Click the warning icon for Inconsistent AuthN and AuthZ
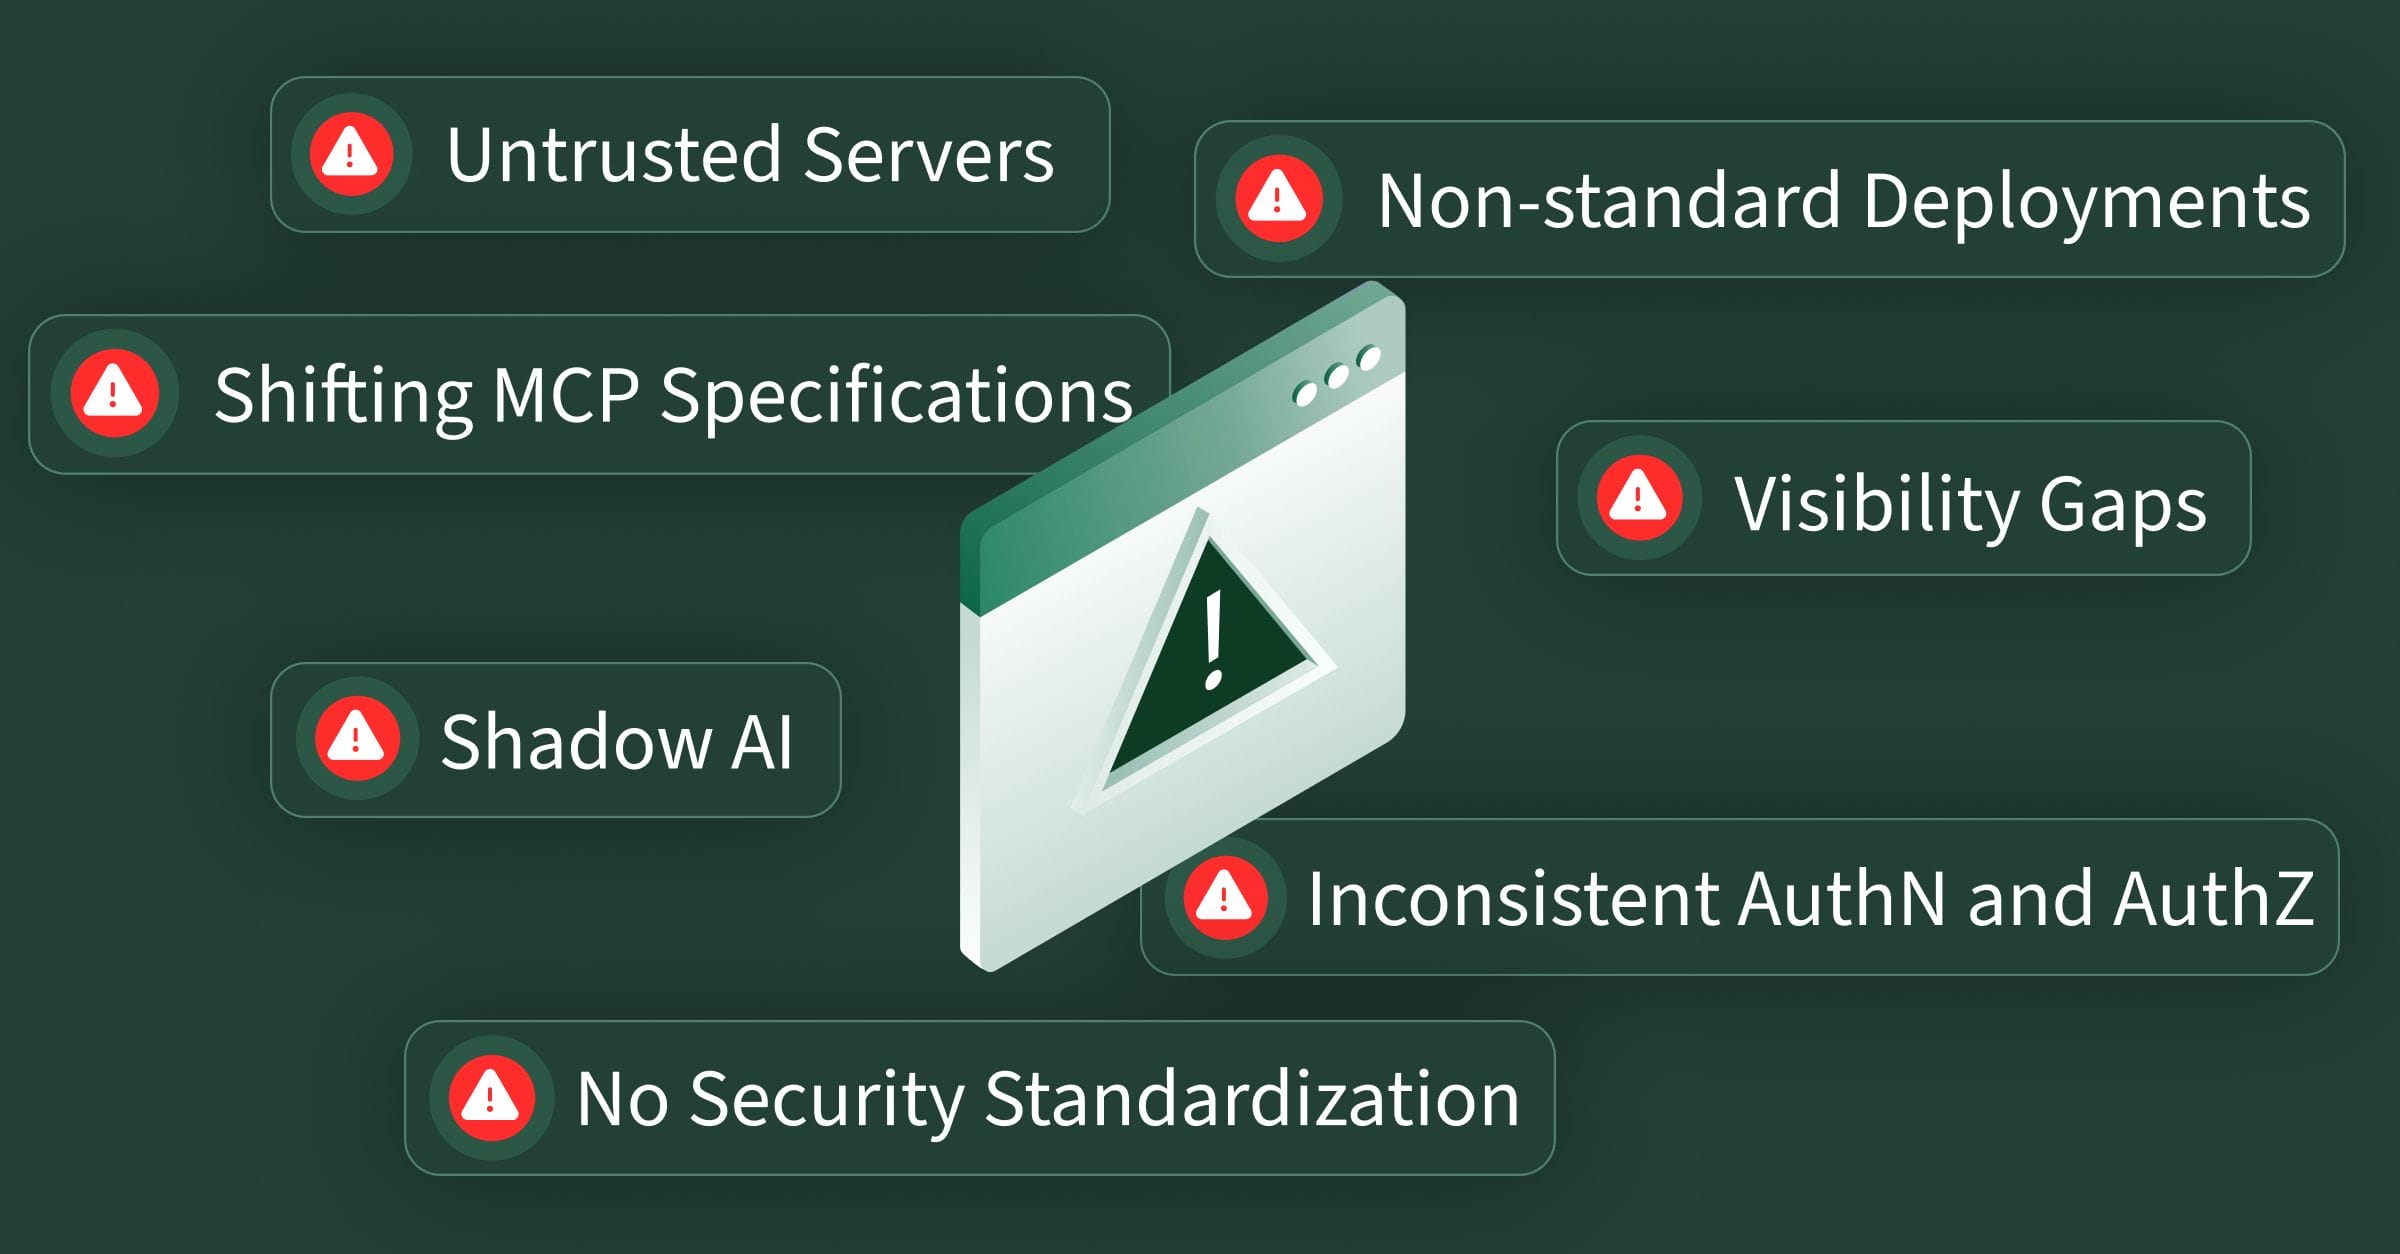This screenshot has height=1254, width=2400. click(1225, 897)
